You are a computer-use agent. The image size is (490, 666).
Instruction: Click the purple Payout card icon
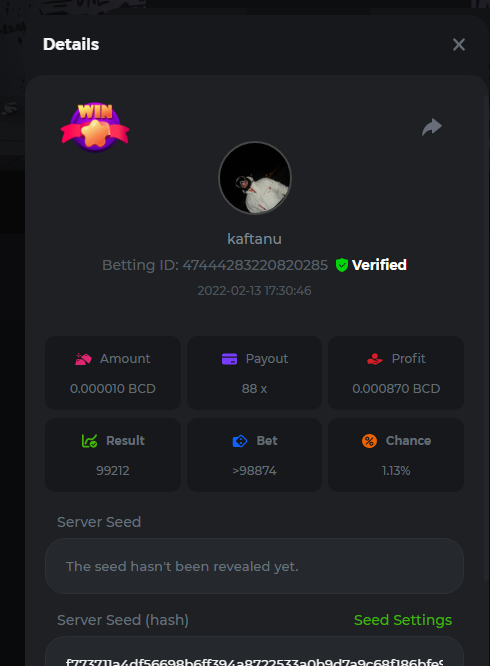[x=229, y=359]
